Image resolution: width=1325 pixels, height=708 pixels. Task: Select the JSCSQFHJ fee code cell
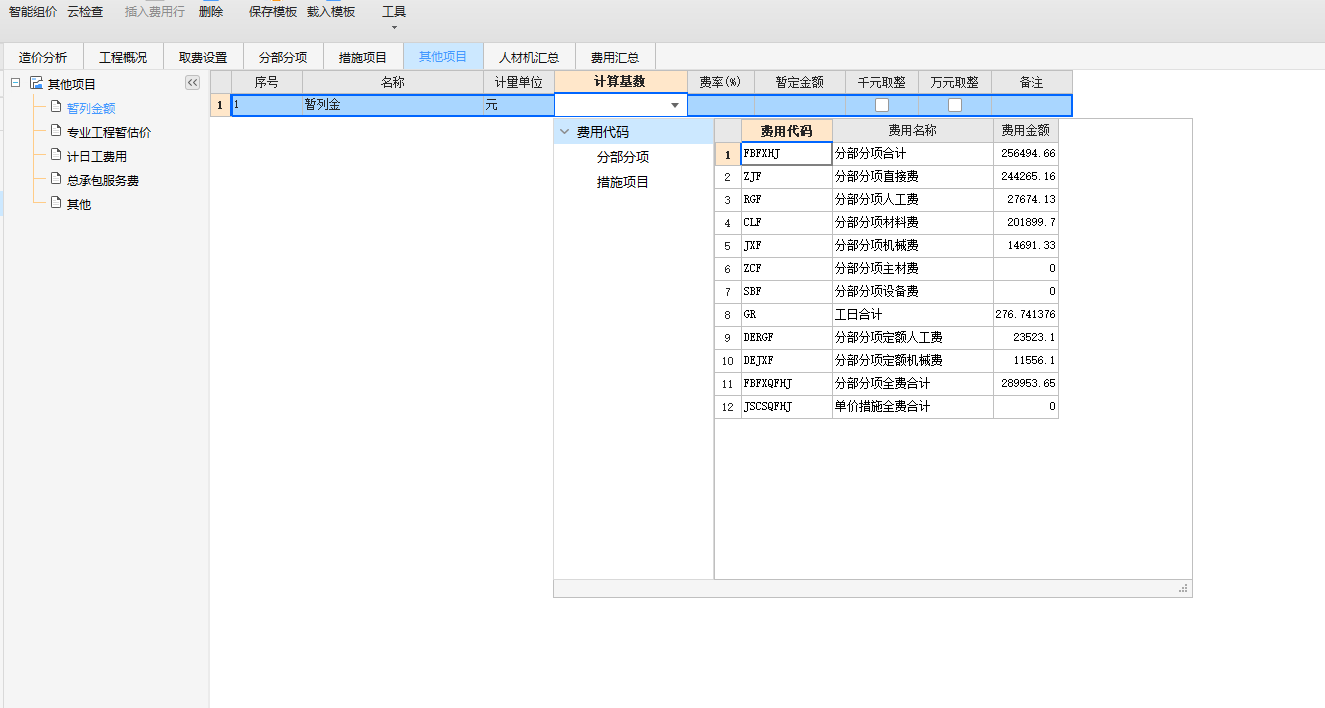pos(787,407)
